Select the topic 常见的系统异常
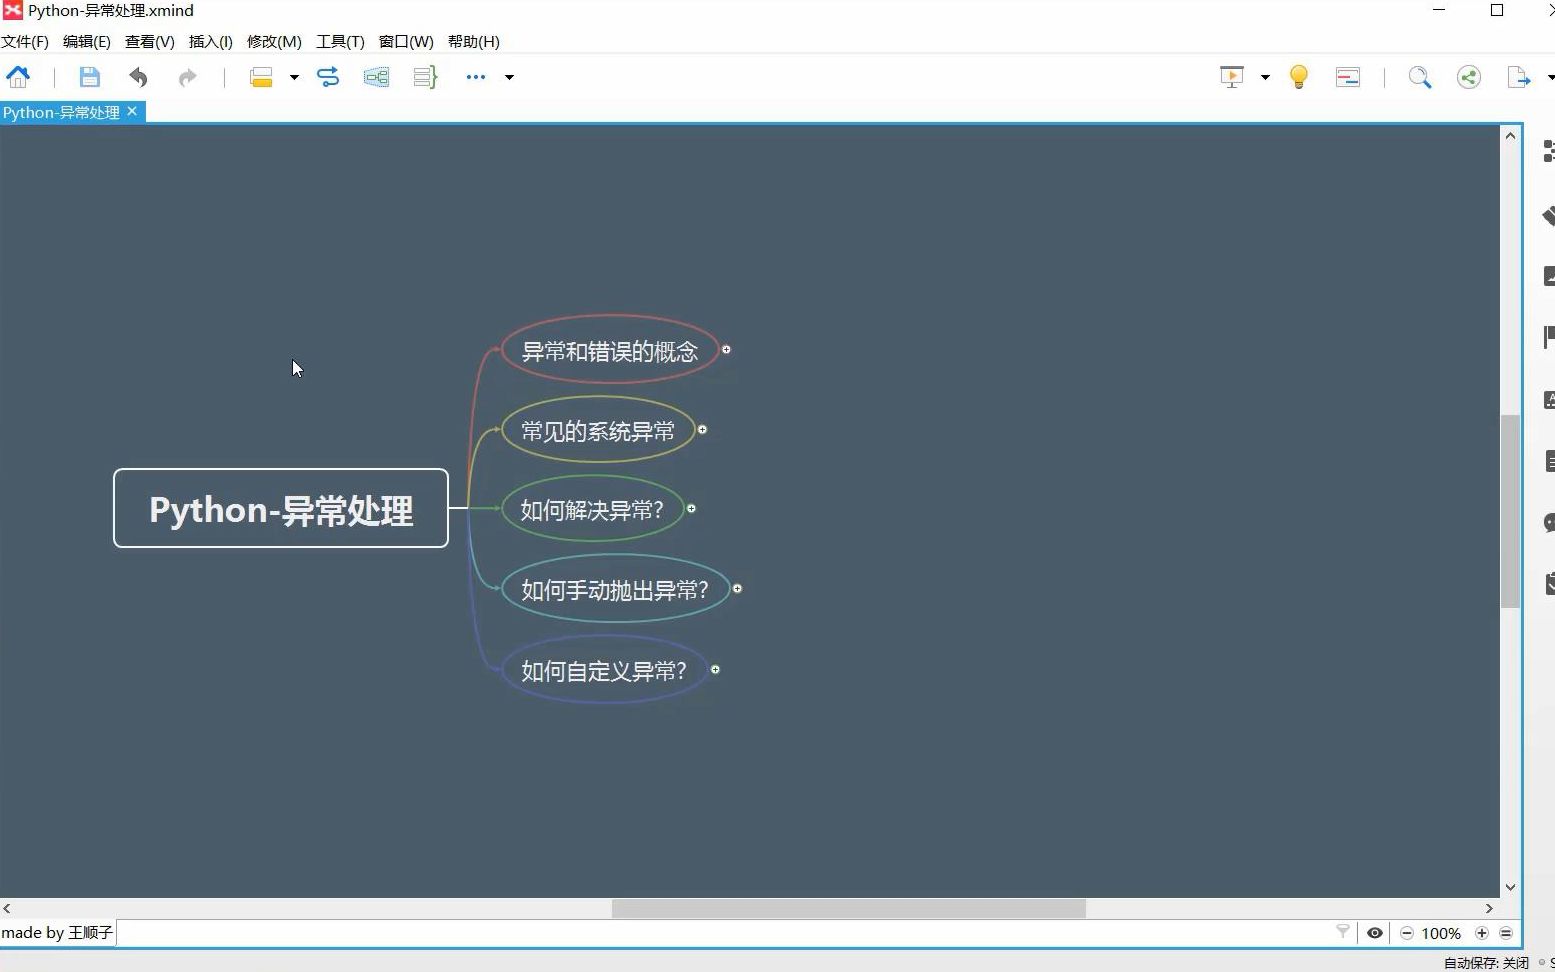 (x=598, y=430)
